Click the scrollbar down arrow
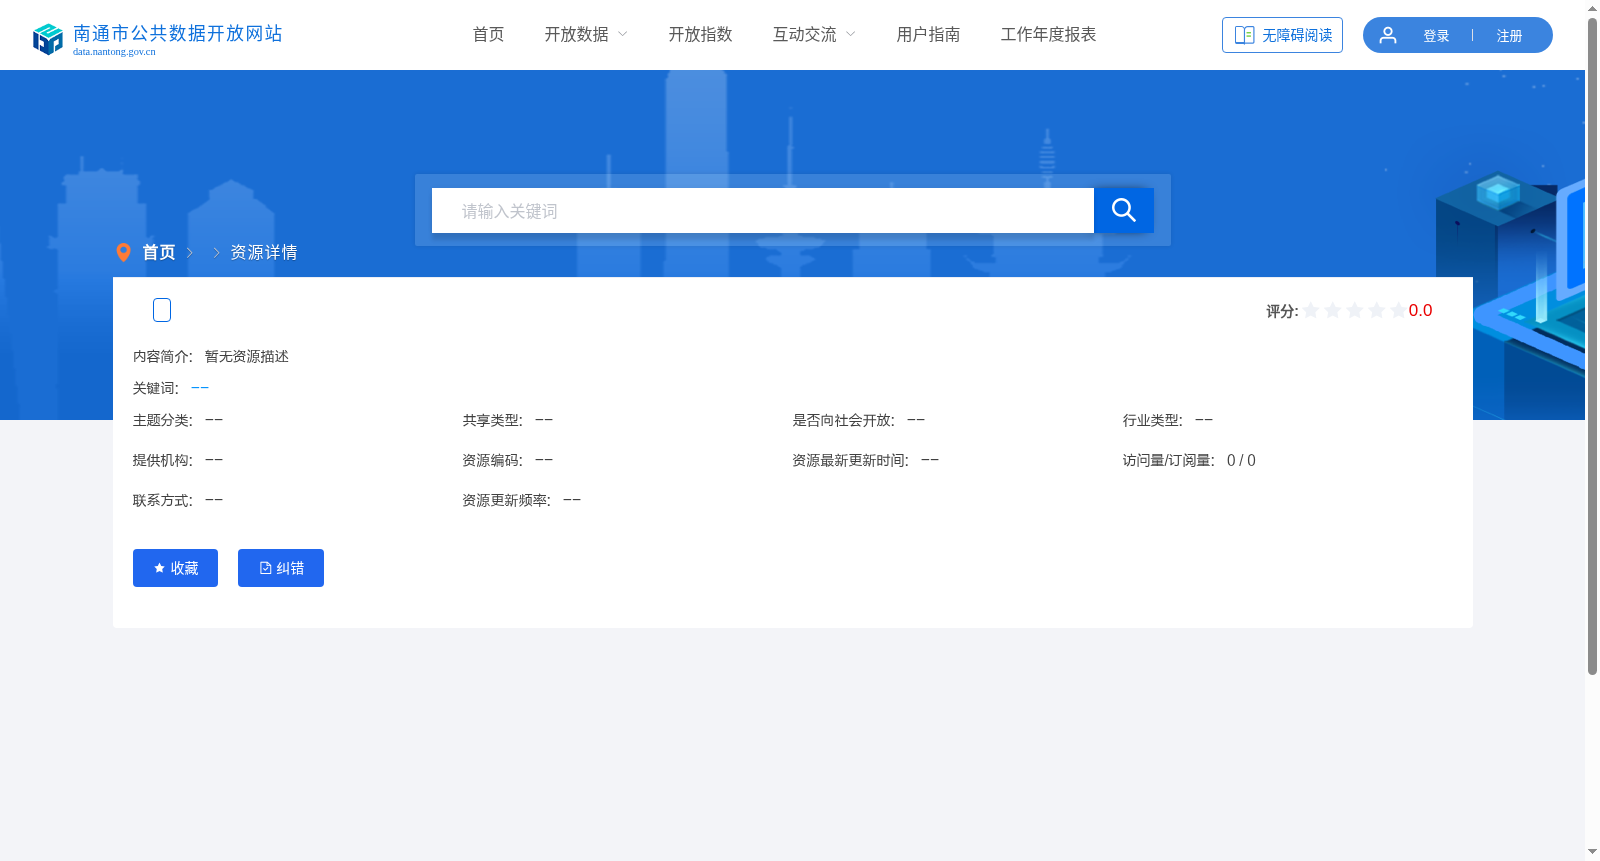The image size is (1600, 861). [x=1592, y=852]
